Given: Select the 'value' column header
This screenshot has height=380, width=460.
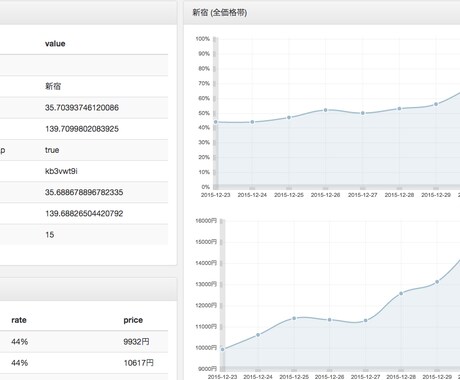Looking at the screenshot, I should 55,44.
